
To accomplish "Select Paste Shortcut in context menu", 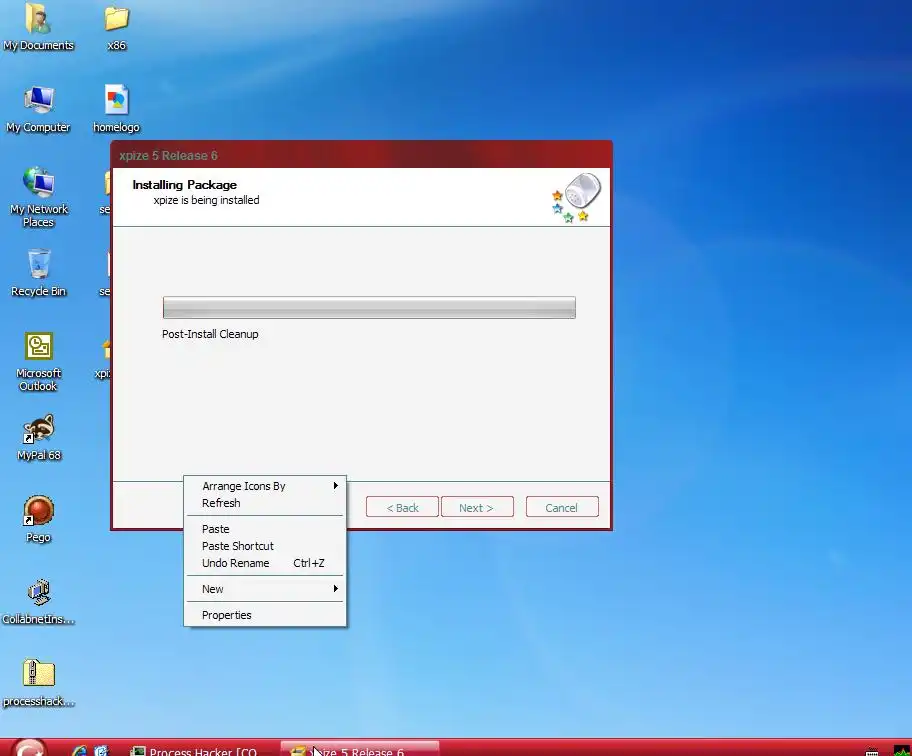I will pos(265,546).
